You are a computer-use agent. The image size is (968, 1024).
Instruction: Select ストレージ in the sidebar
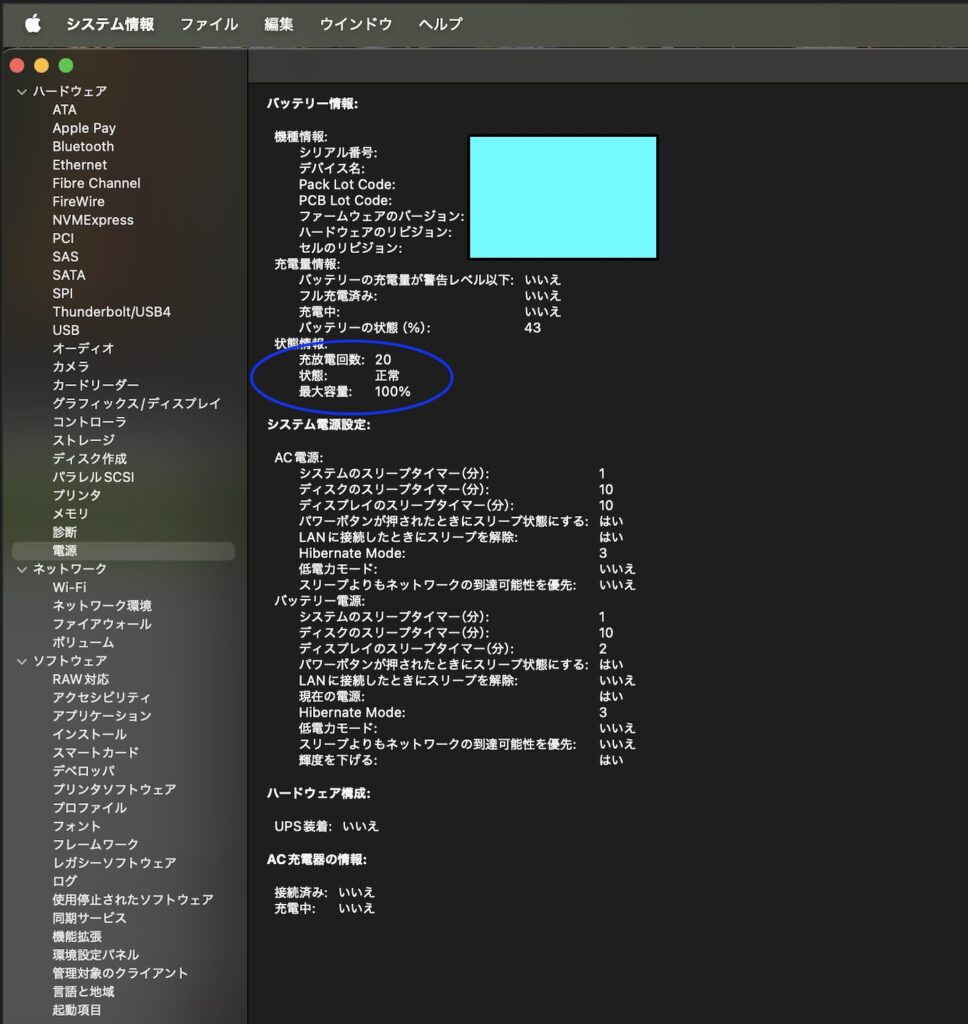pos(83,440)
